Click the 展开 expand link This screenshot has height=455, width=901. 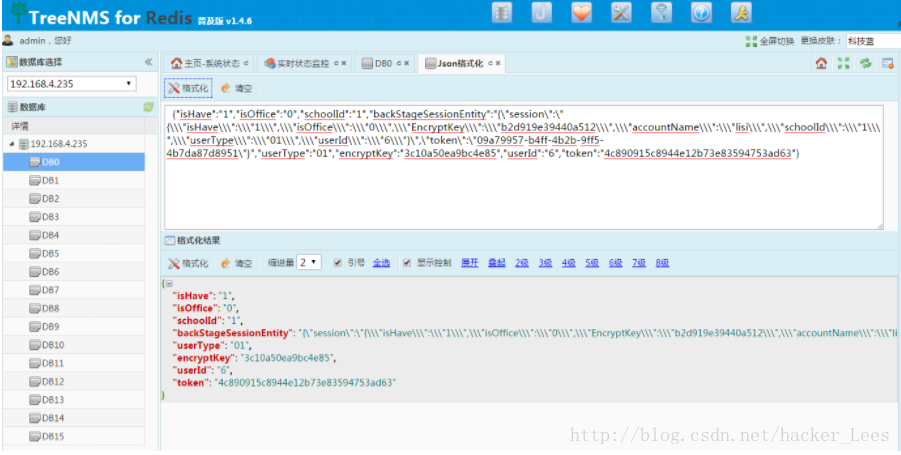(469, 263)
